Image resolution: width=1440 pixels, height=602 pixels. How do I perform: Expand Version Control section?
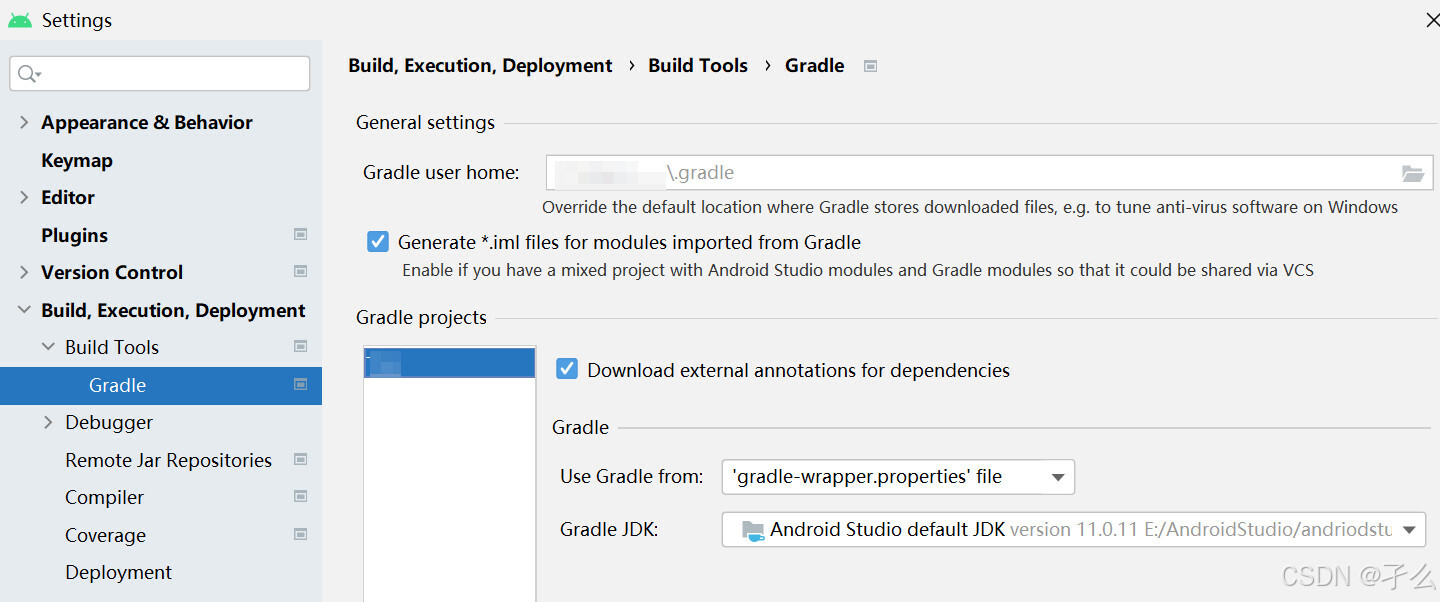(x=24, y=272)
